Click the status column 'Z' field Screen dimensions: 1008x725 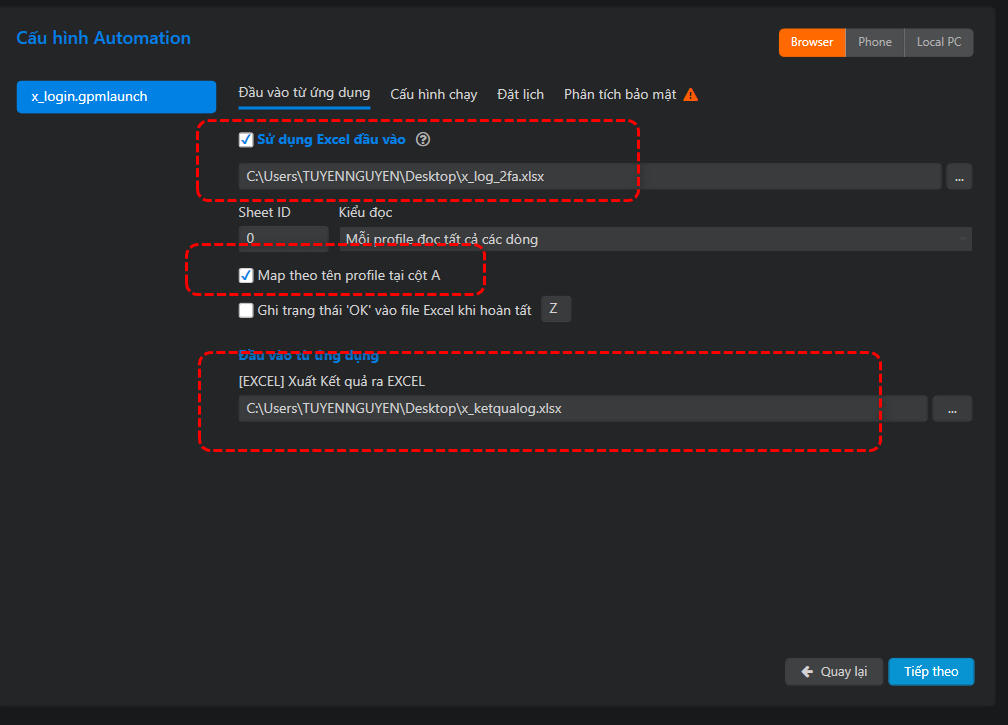(555, 309)
